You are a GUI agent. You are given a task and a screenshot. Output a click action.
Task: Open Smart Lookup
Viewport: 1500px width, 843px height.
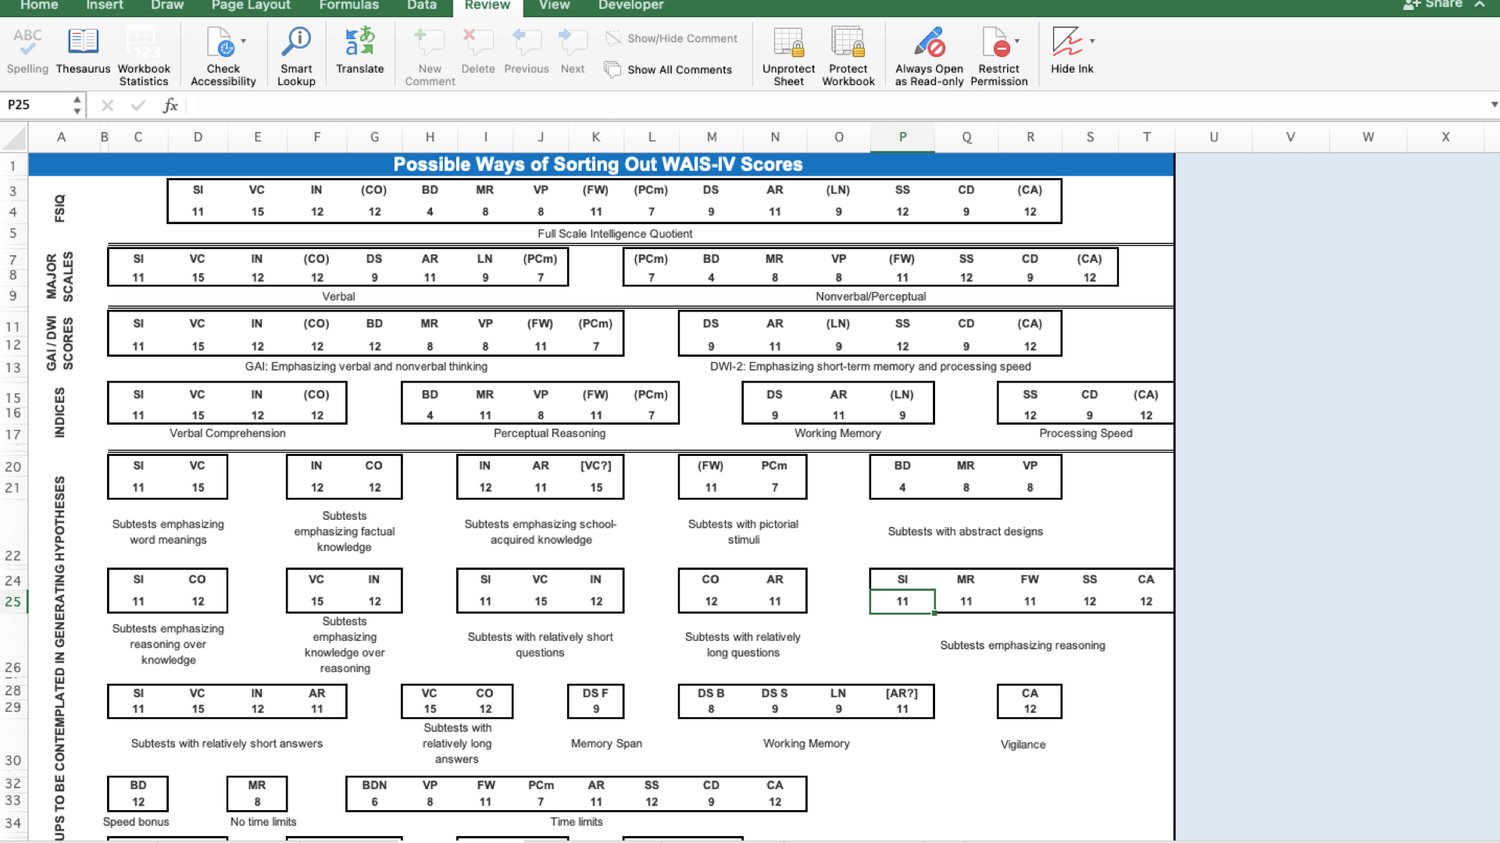pyautogui.click(x=296, y=57)
